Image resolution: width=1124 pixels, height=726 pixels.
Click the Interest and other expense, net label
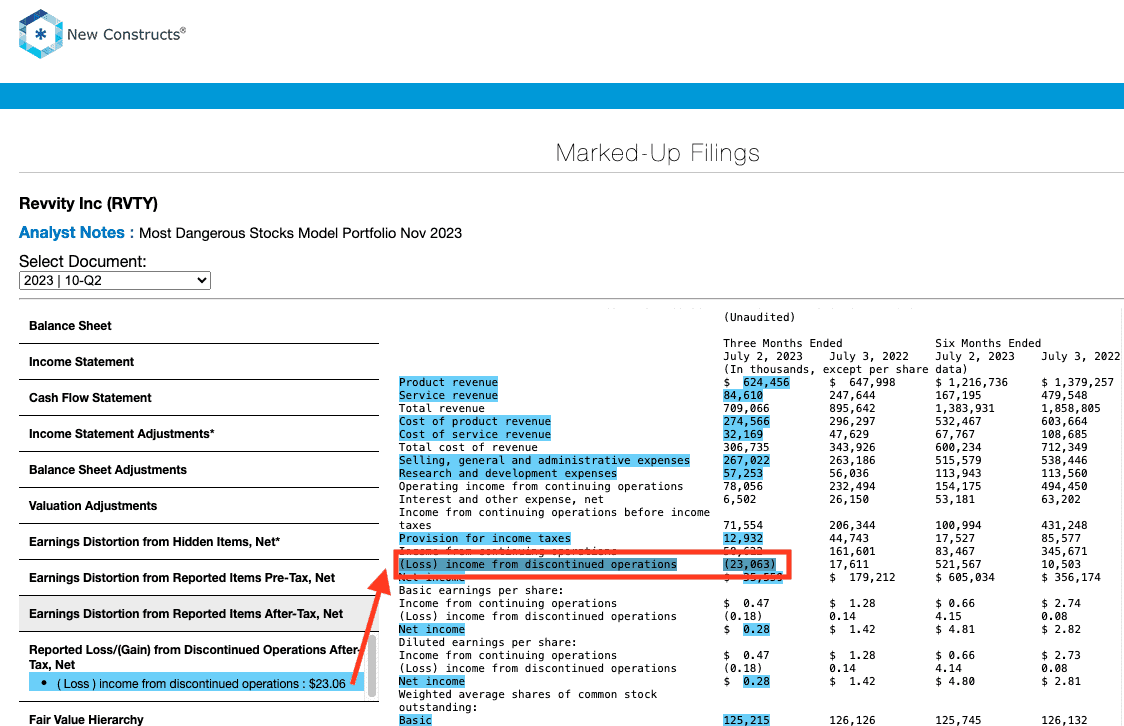(x=501, y=500)
